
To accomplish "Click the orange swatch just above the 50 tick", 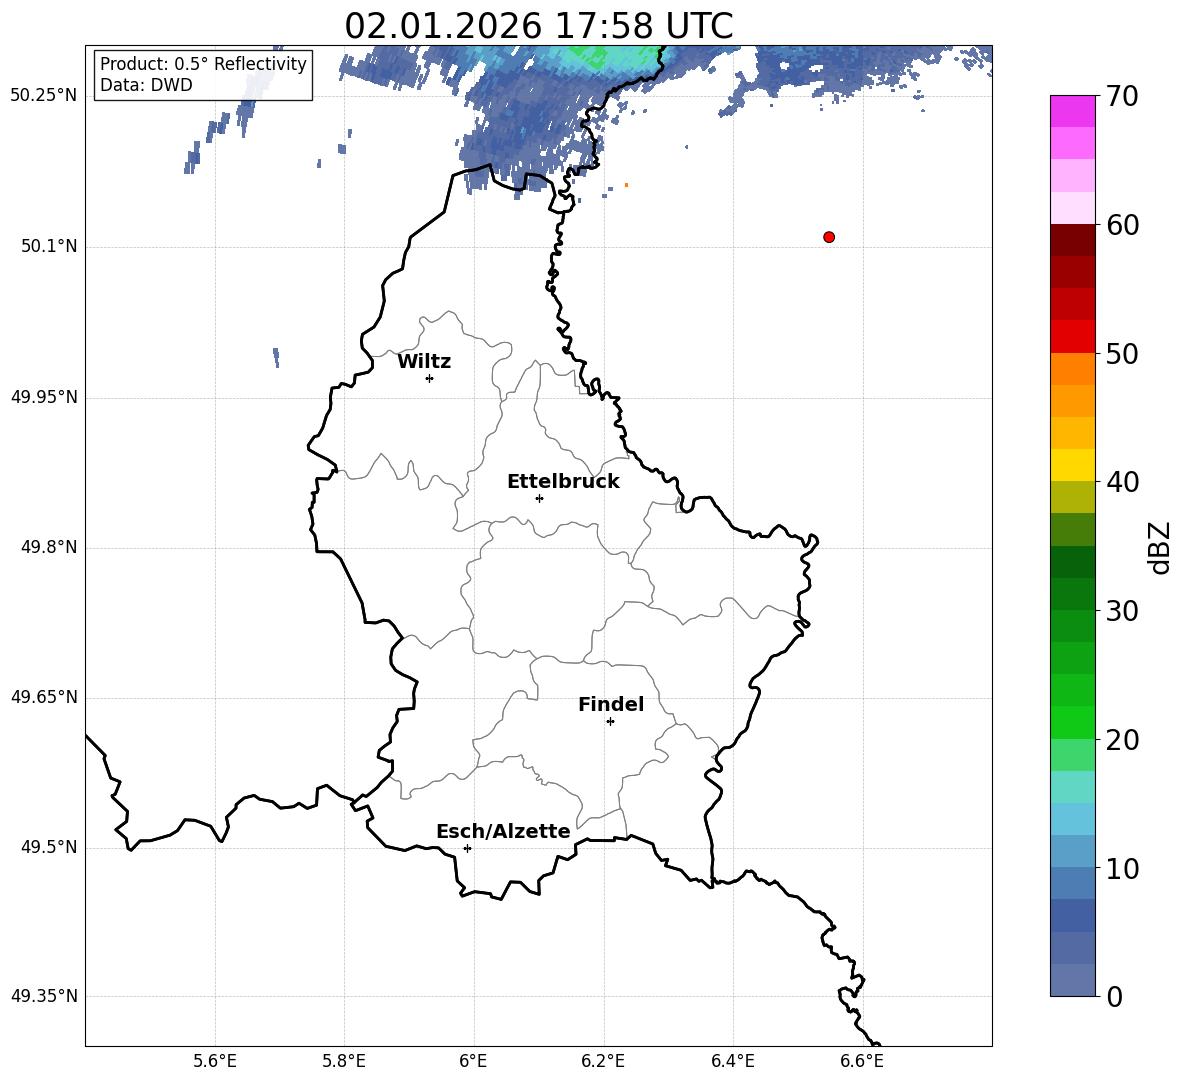I will coord(1072,368).
